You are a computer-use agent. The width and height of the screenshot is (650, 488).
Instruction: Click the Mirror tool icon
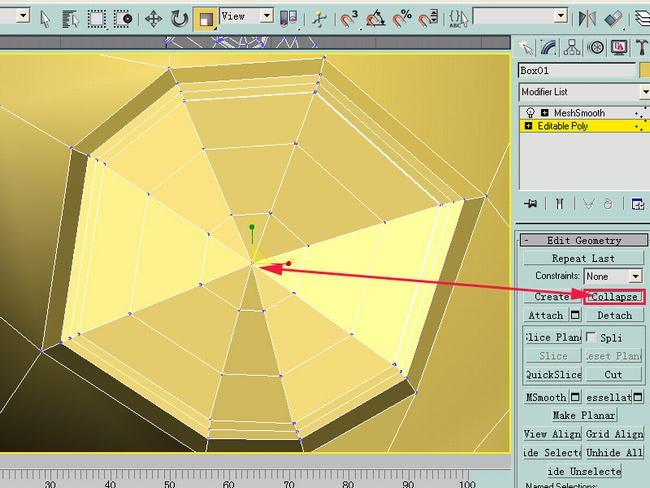click(587, 19)
